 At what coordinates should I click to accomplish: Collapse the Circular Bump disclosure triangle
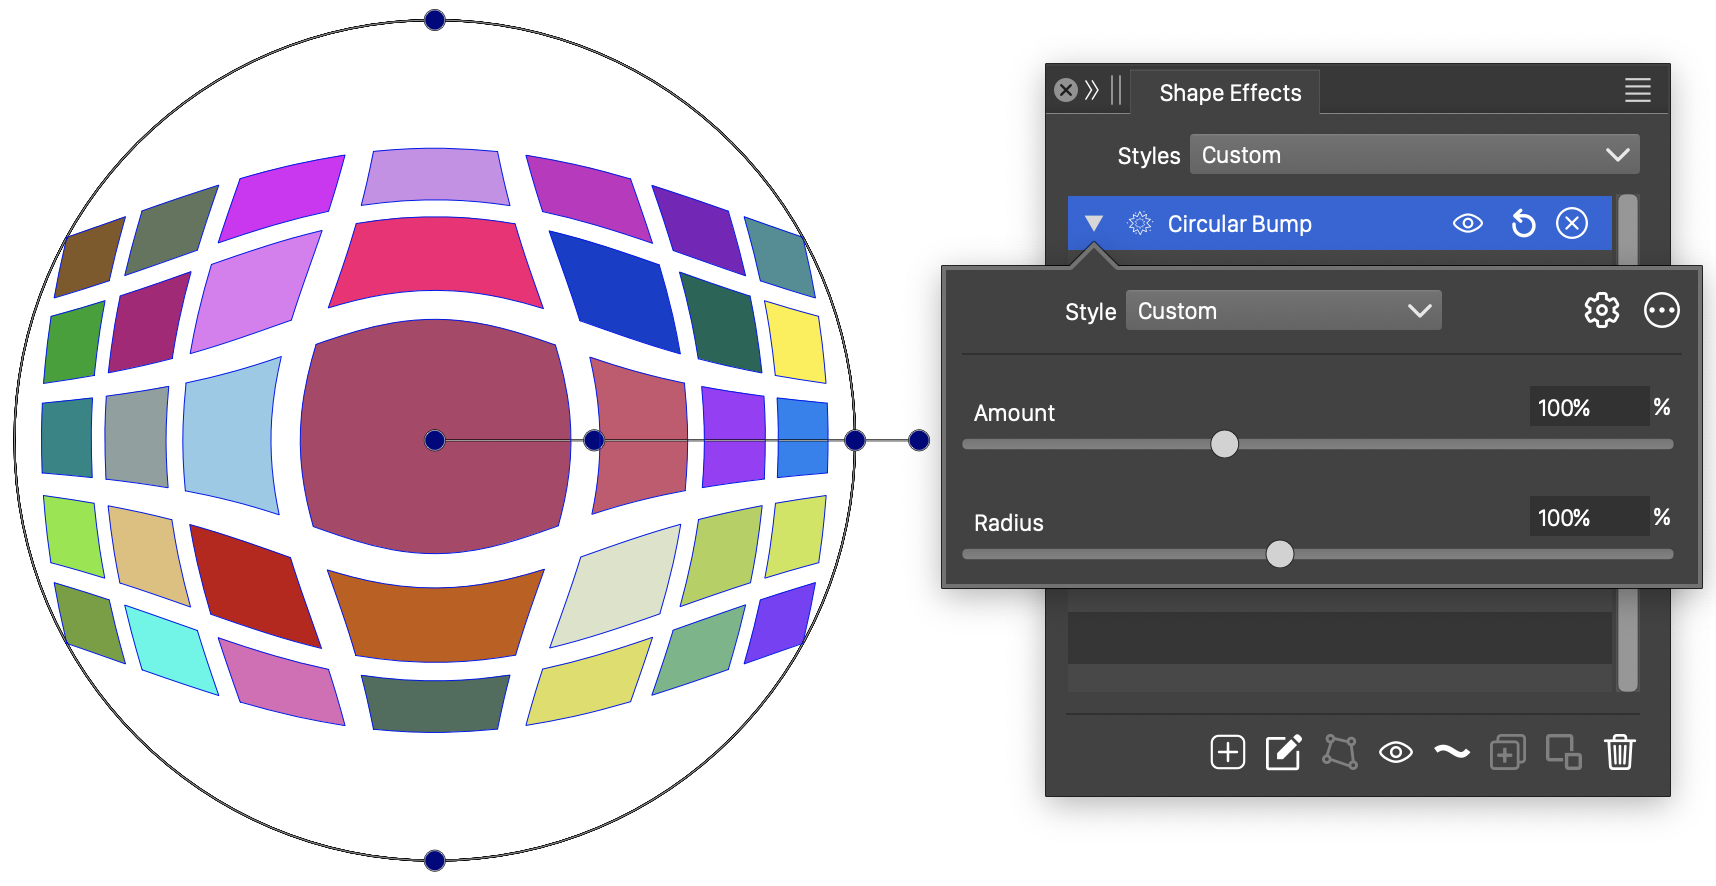click(x=1094, y=224)
